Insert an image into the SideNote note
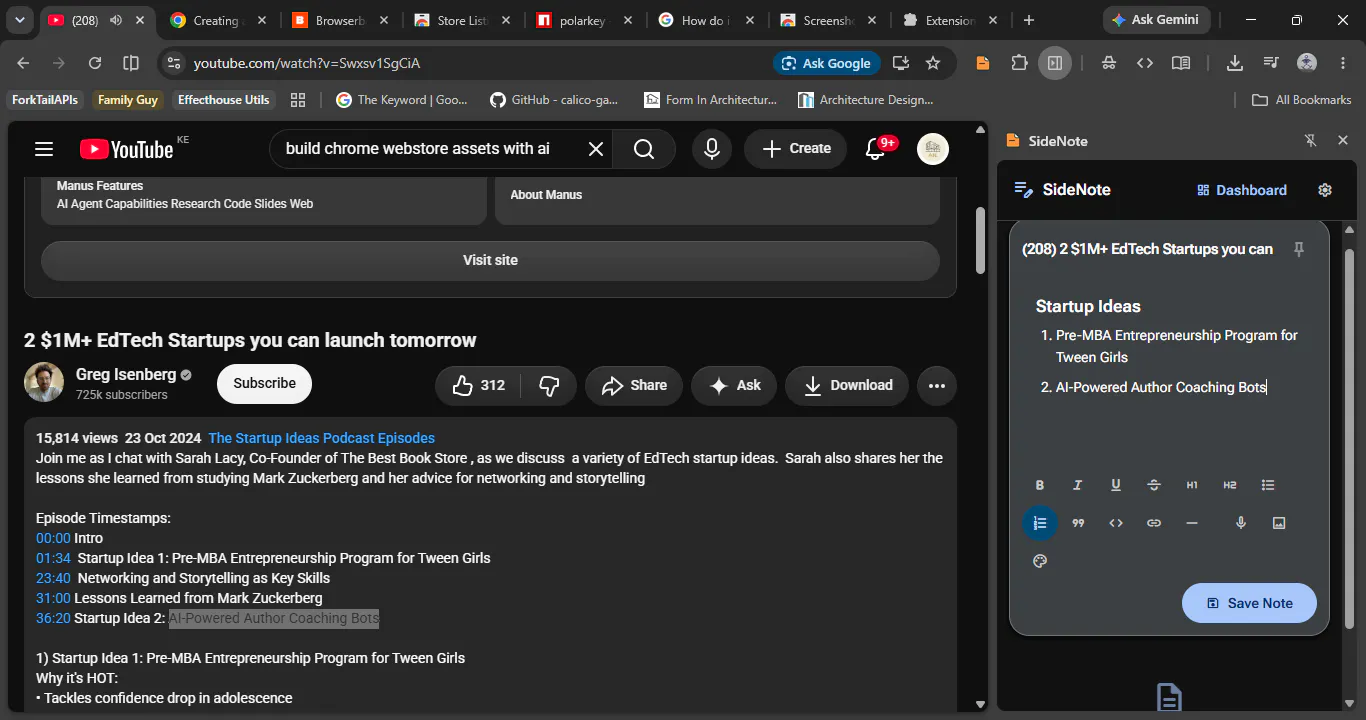This screenshot has height=720, width=1366. (1279, 523)
